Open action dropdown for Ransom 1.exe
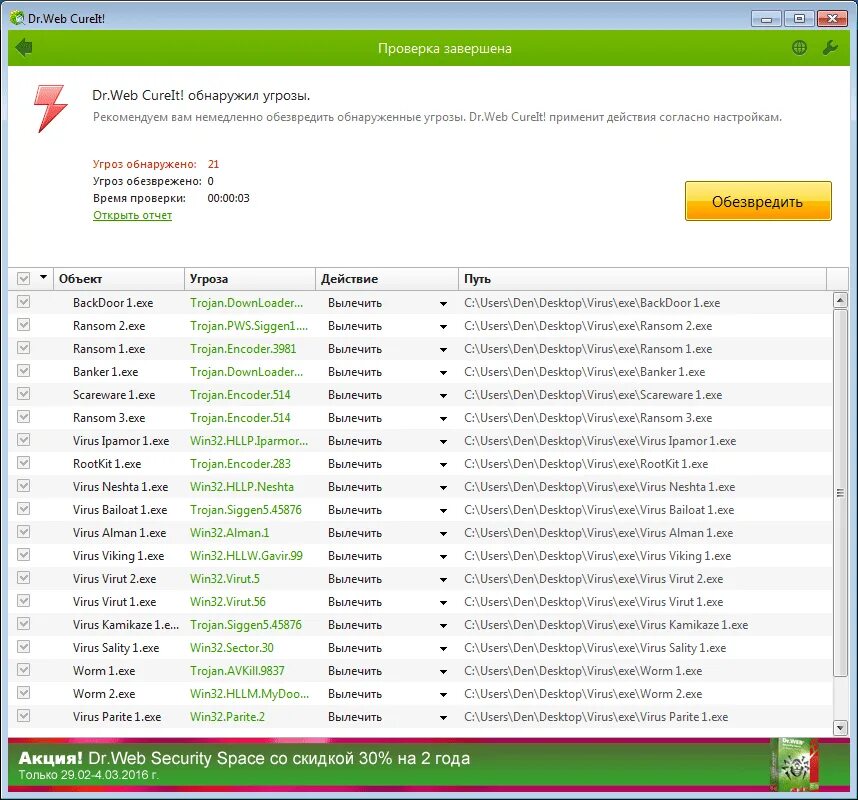The width and height of the screenshot is (858, 800). click(x=443, y=350)
